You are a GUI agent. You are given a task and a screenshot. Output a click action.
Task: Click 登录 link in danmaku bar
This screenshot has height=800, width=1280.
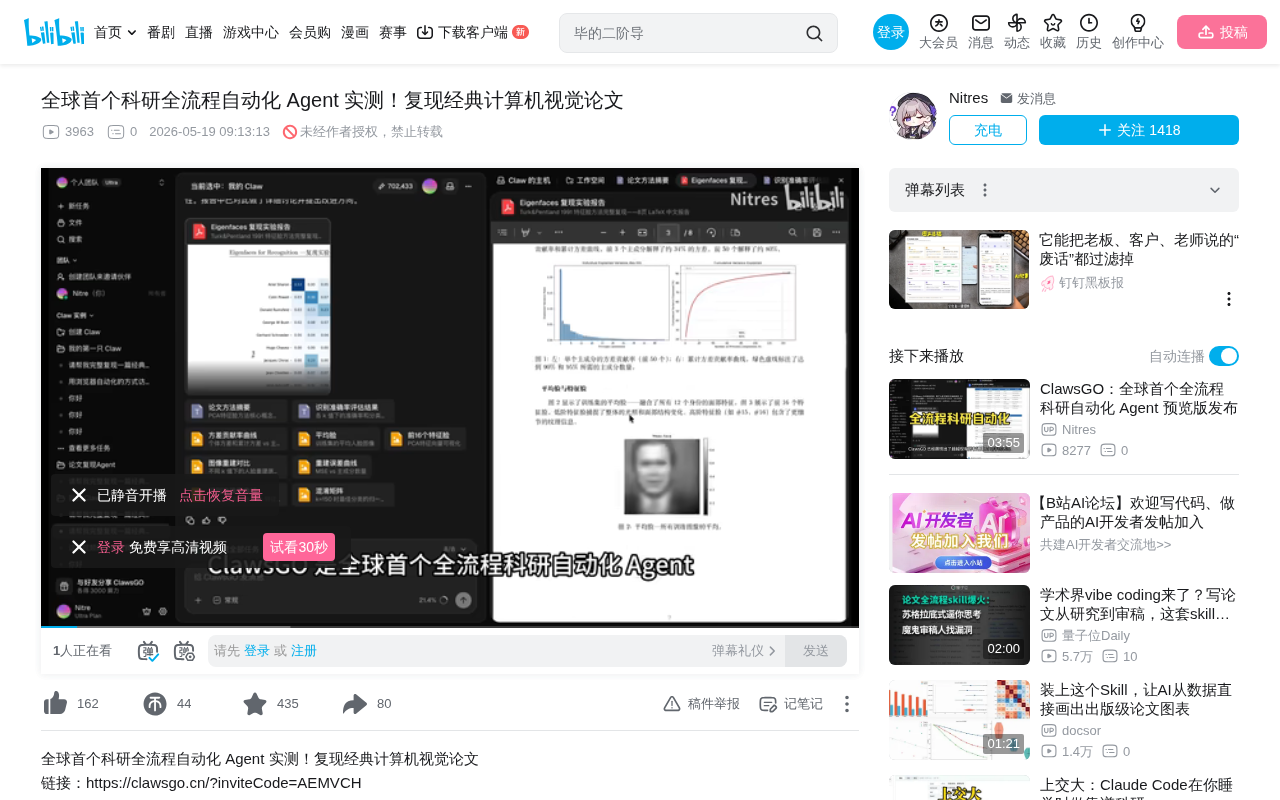click(257, 651)
